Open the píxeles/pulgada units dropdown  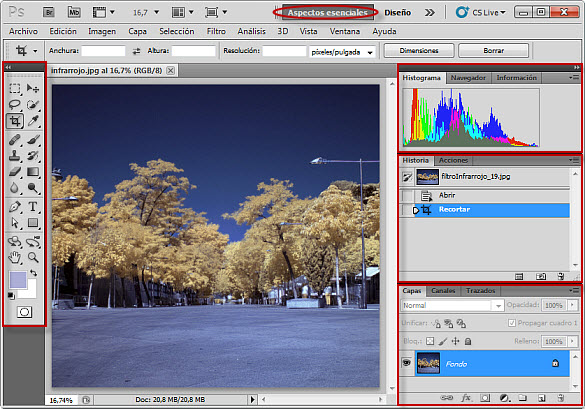point(342,52)
